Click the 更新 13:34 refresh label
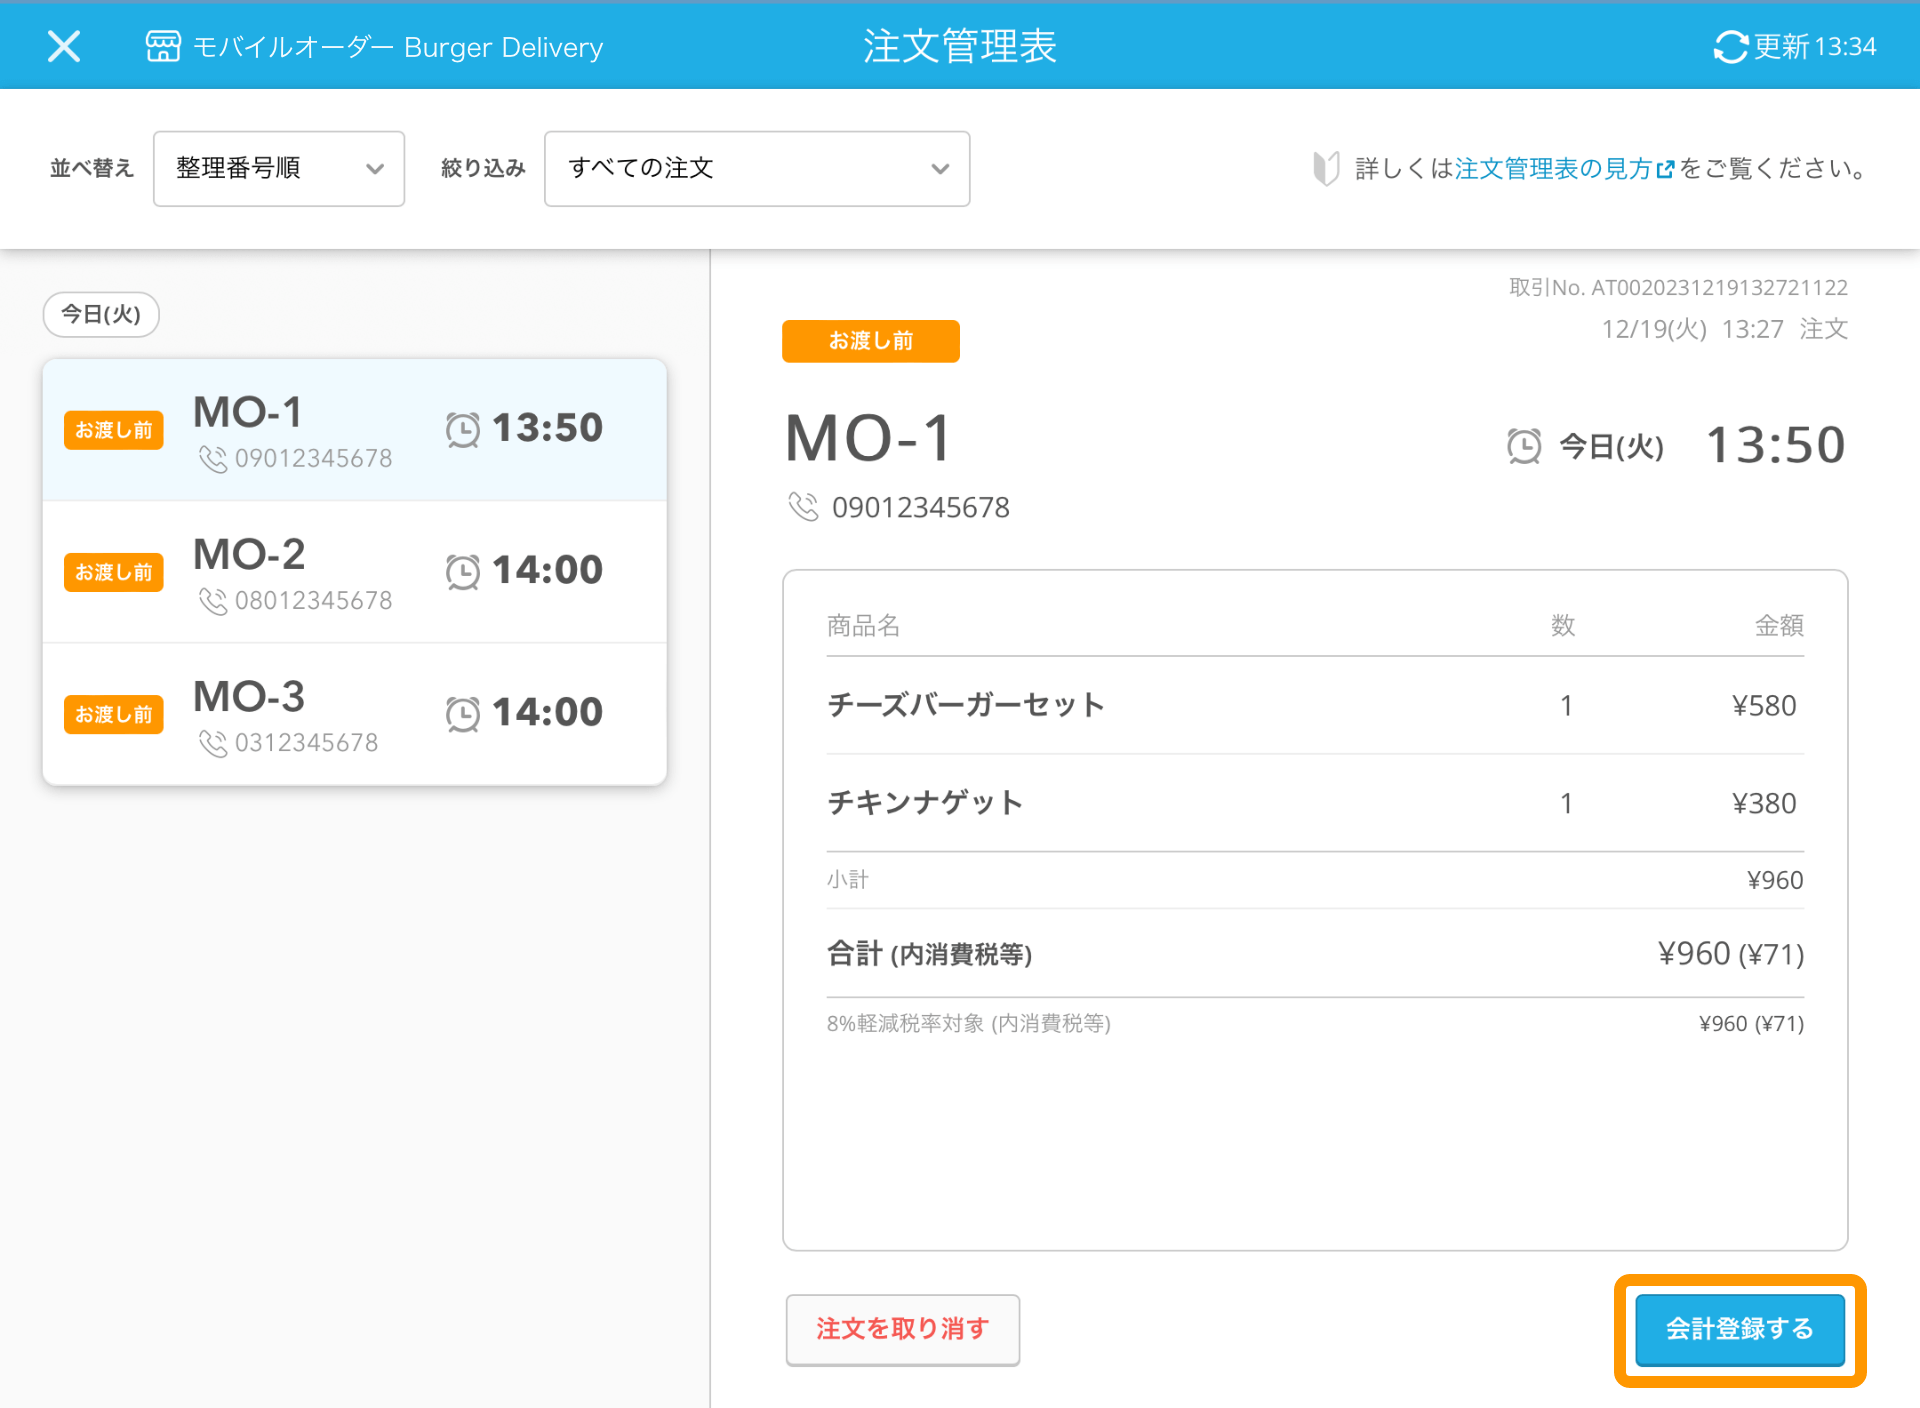This screenshot has height=1408, width=1920. point(1815,46)
